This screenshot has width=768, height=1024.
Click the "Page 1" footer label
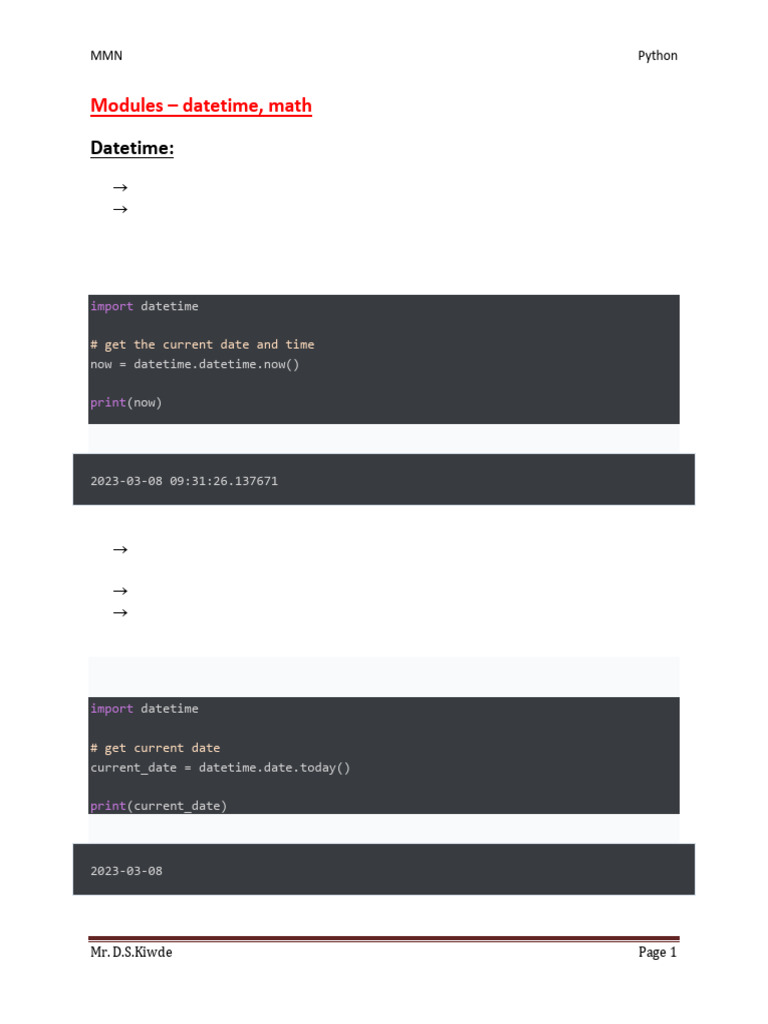coord(657,953)
